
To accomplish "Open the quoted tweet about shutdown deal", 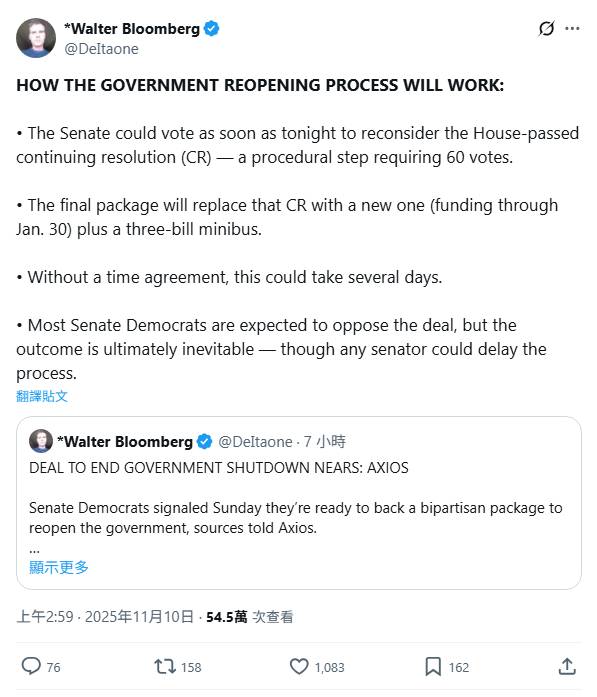I will pyautogui.click(x=299, y=503).
